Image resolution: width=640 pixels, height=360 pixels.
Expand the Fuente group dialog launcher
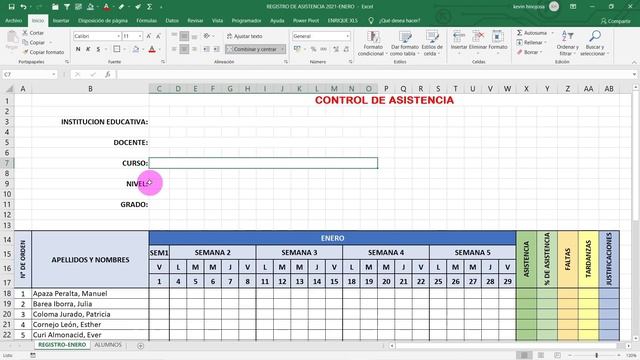163,62
